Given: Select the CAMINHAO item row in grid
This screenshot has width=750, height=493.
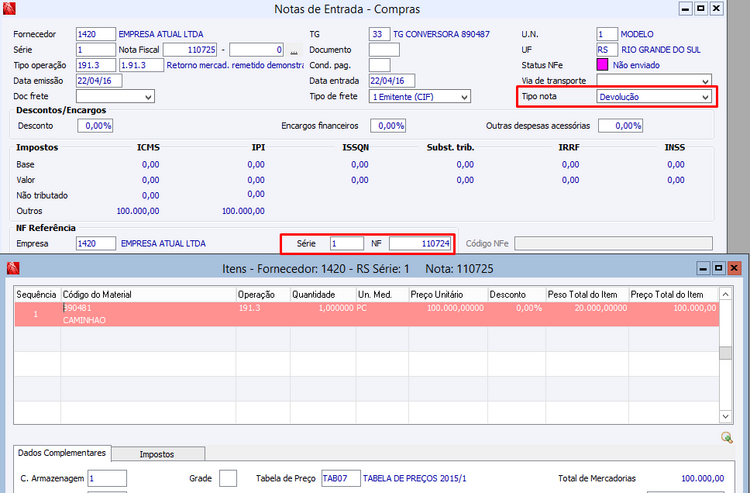Looking at the screenshot, I should 300,314.
